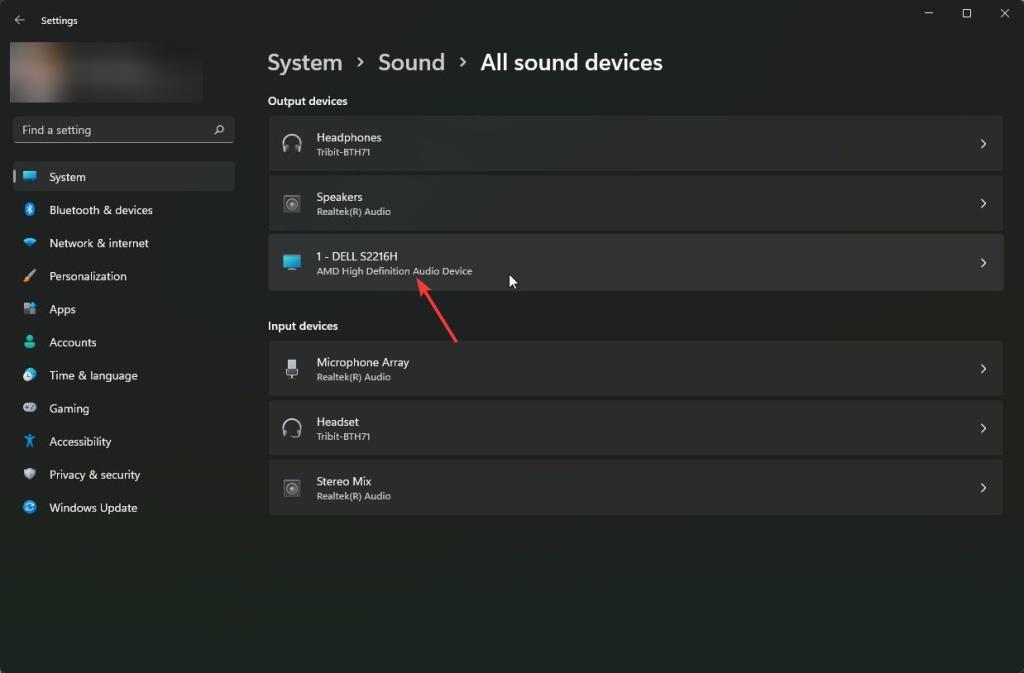This screenshot has height=673, width=1024.
Task: Click the System monitor icon in sidebar
Action: (x=30, y=176)
